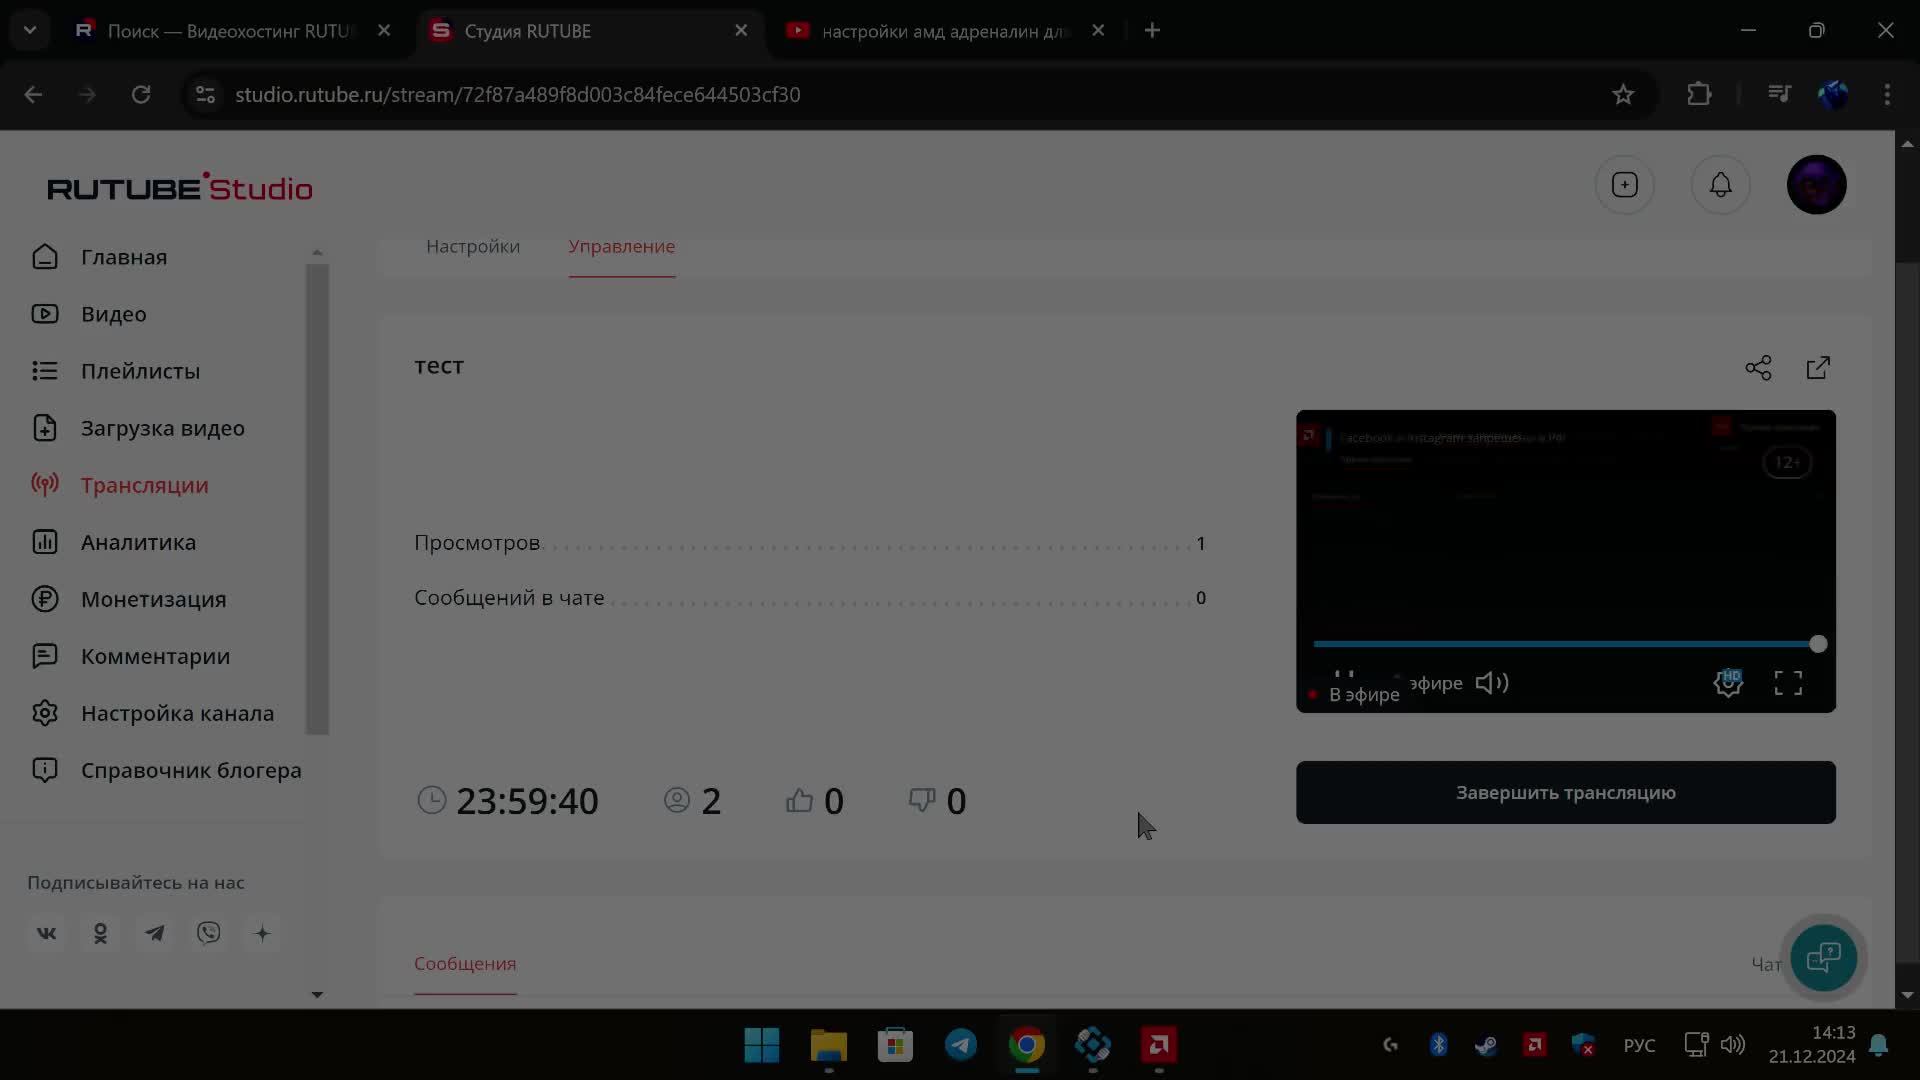This screenshot has width=1920, height=1080.
Task: Close the Студия RUTUBE tab
Action: 741,31
